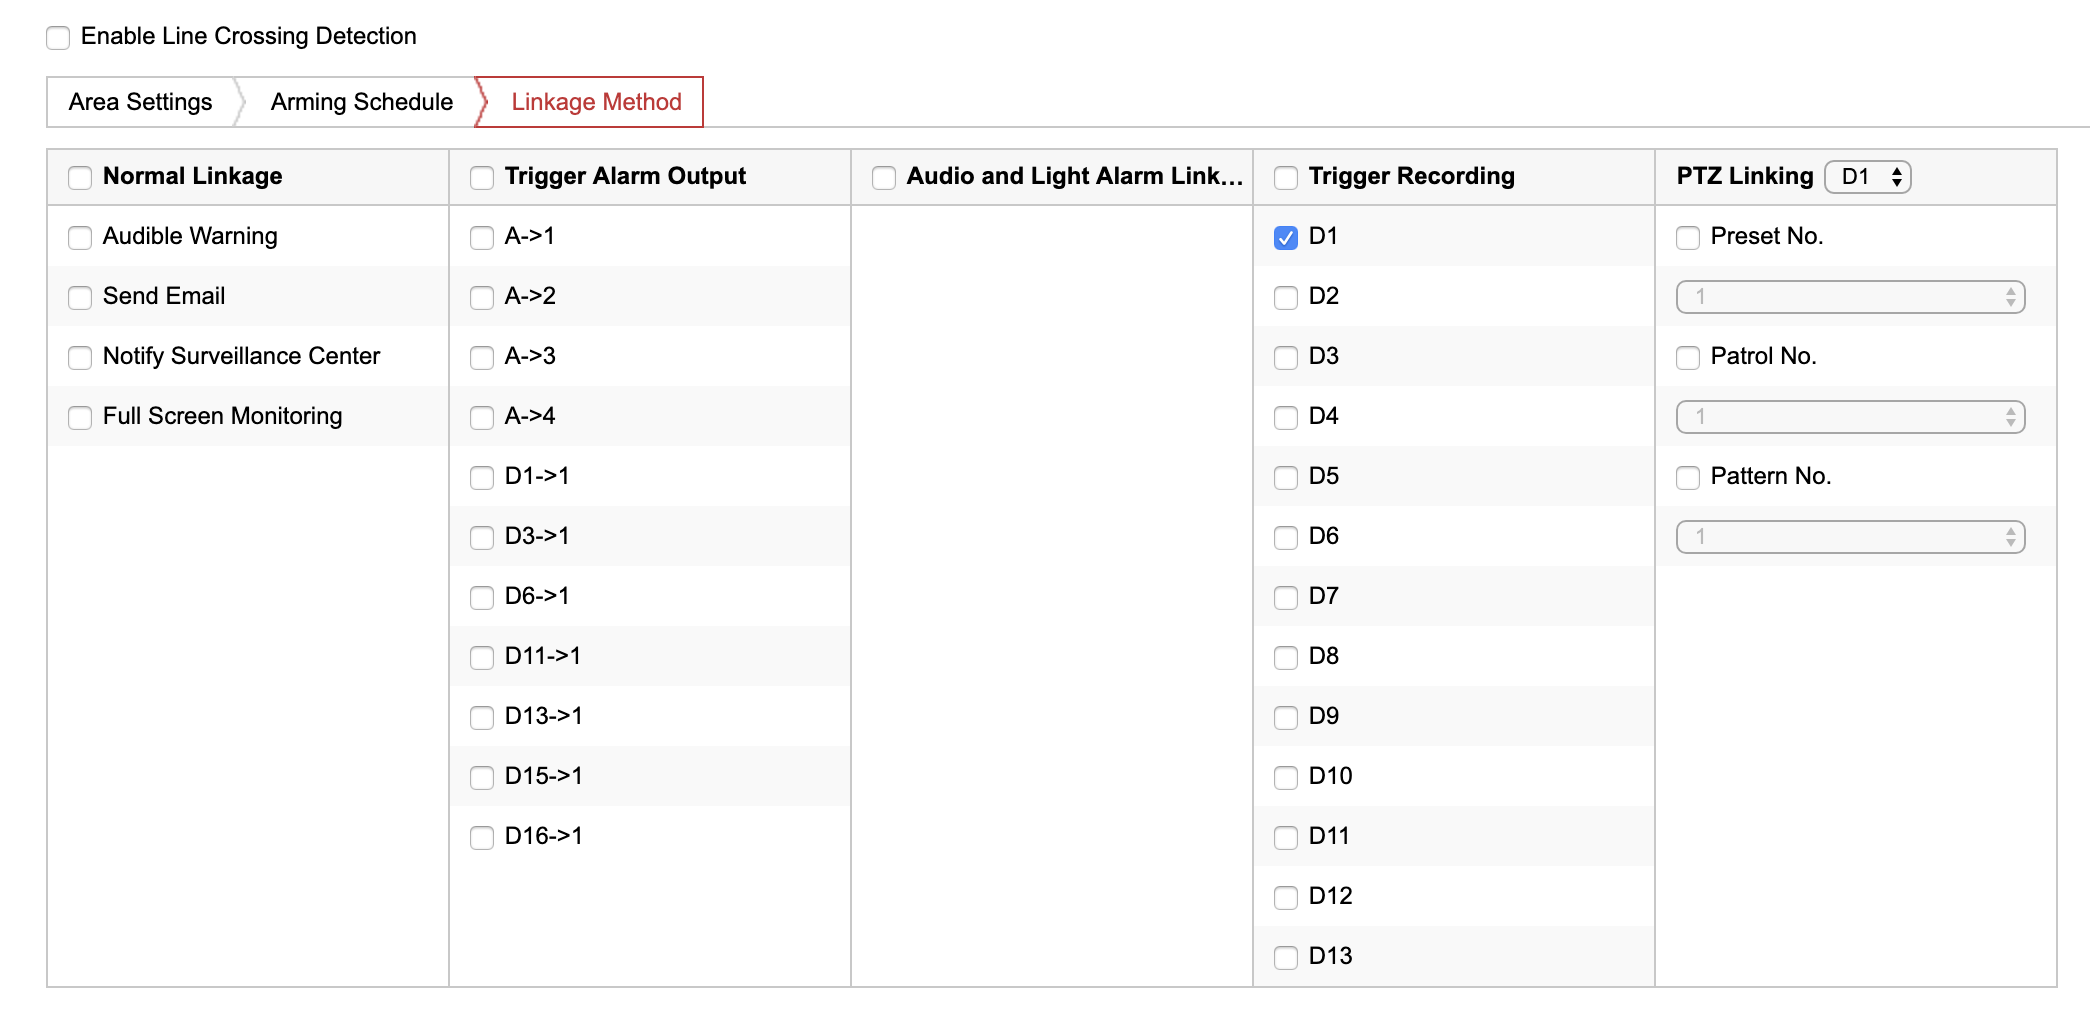The image size is (2090, 1016).
Task: Select all Trigger Alarm Output checkbox
Action: tap(482, 178)
